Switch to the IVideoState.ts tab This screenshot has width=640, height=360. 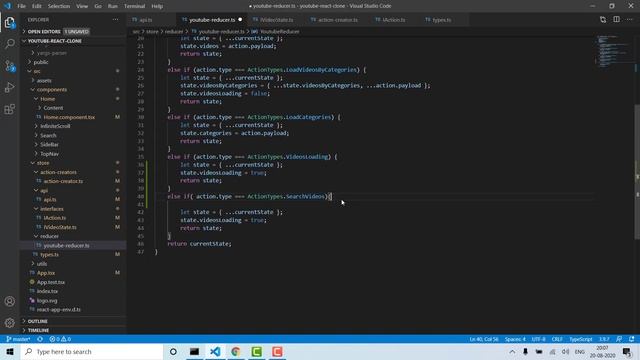(x=276, y=20)
